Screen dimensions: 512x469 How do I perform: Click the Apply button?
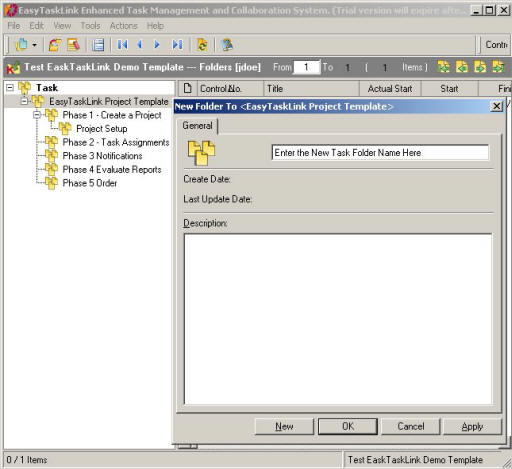472,426
